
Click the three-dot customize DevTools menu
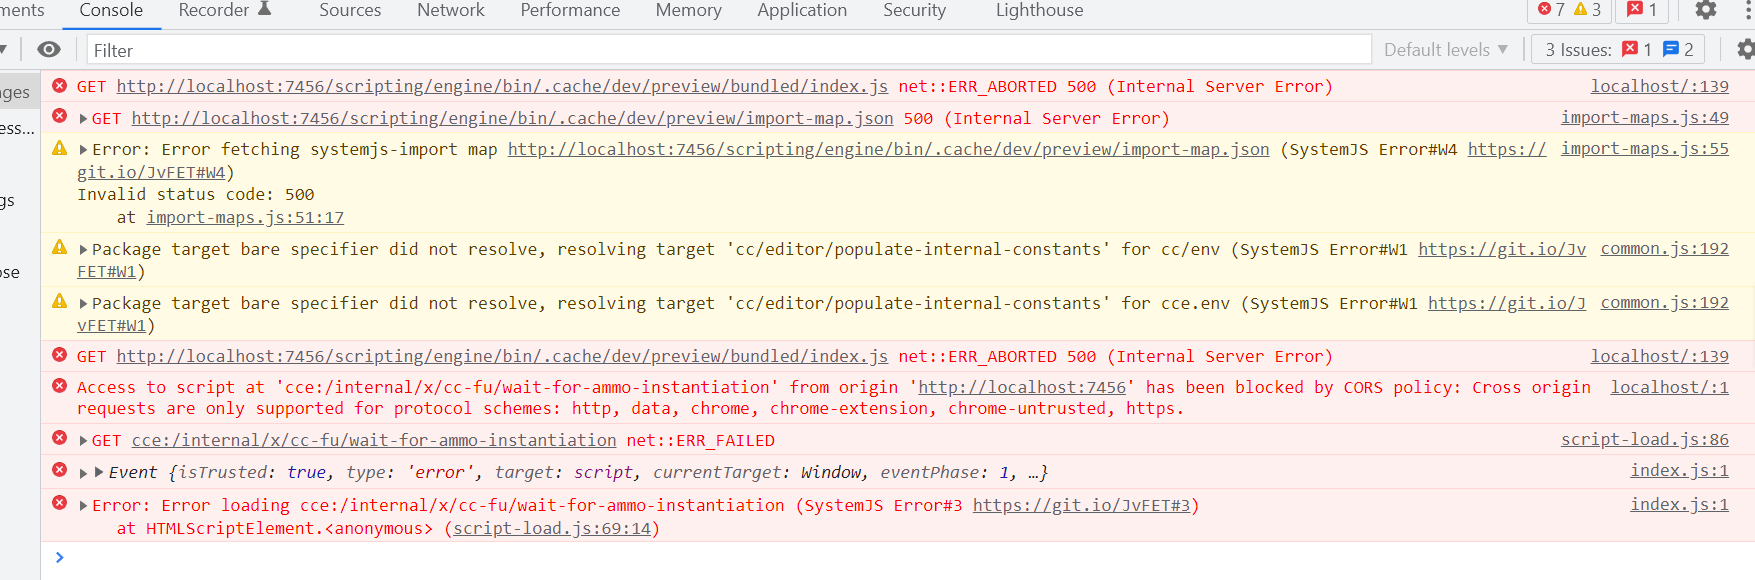1747,10
